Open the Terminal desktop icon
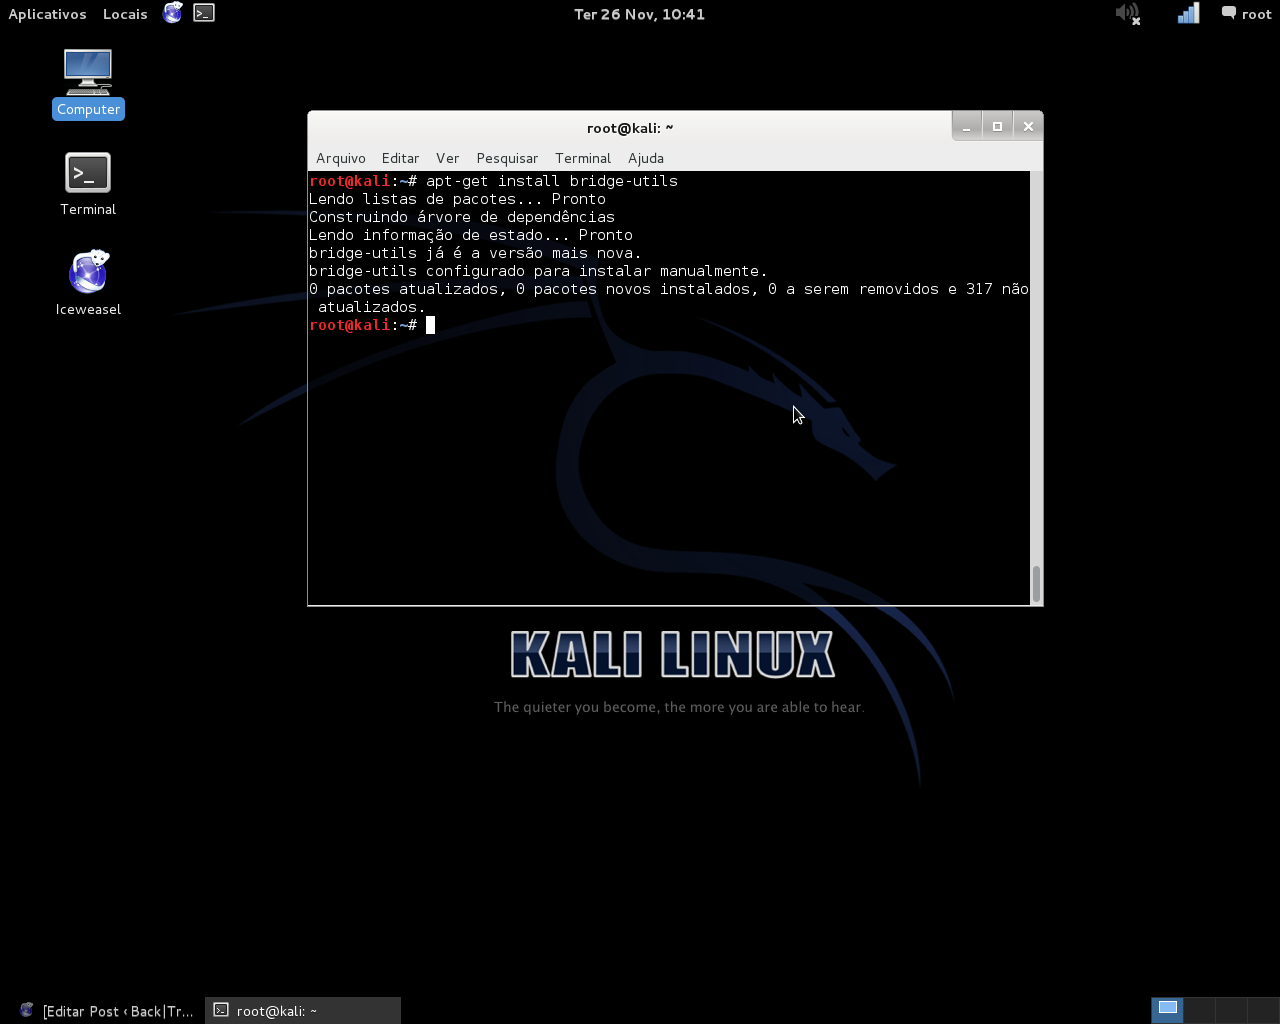 (88, 184)
